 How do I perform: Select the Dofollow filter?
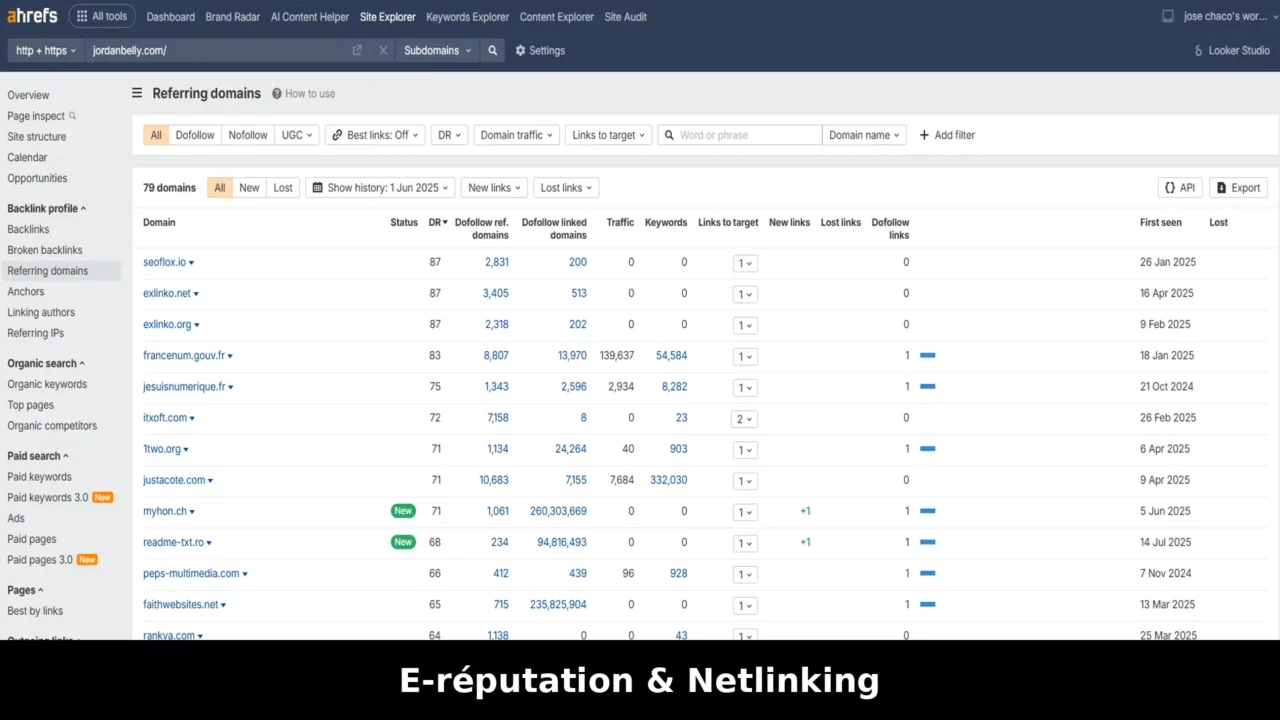195,135
